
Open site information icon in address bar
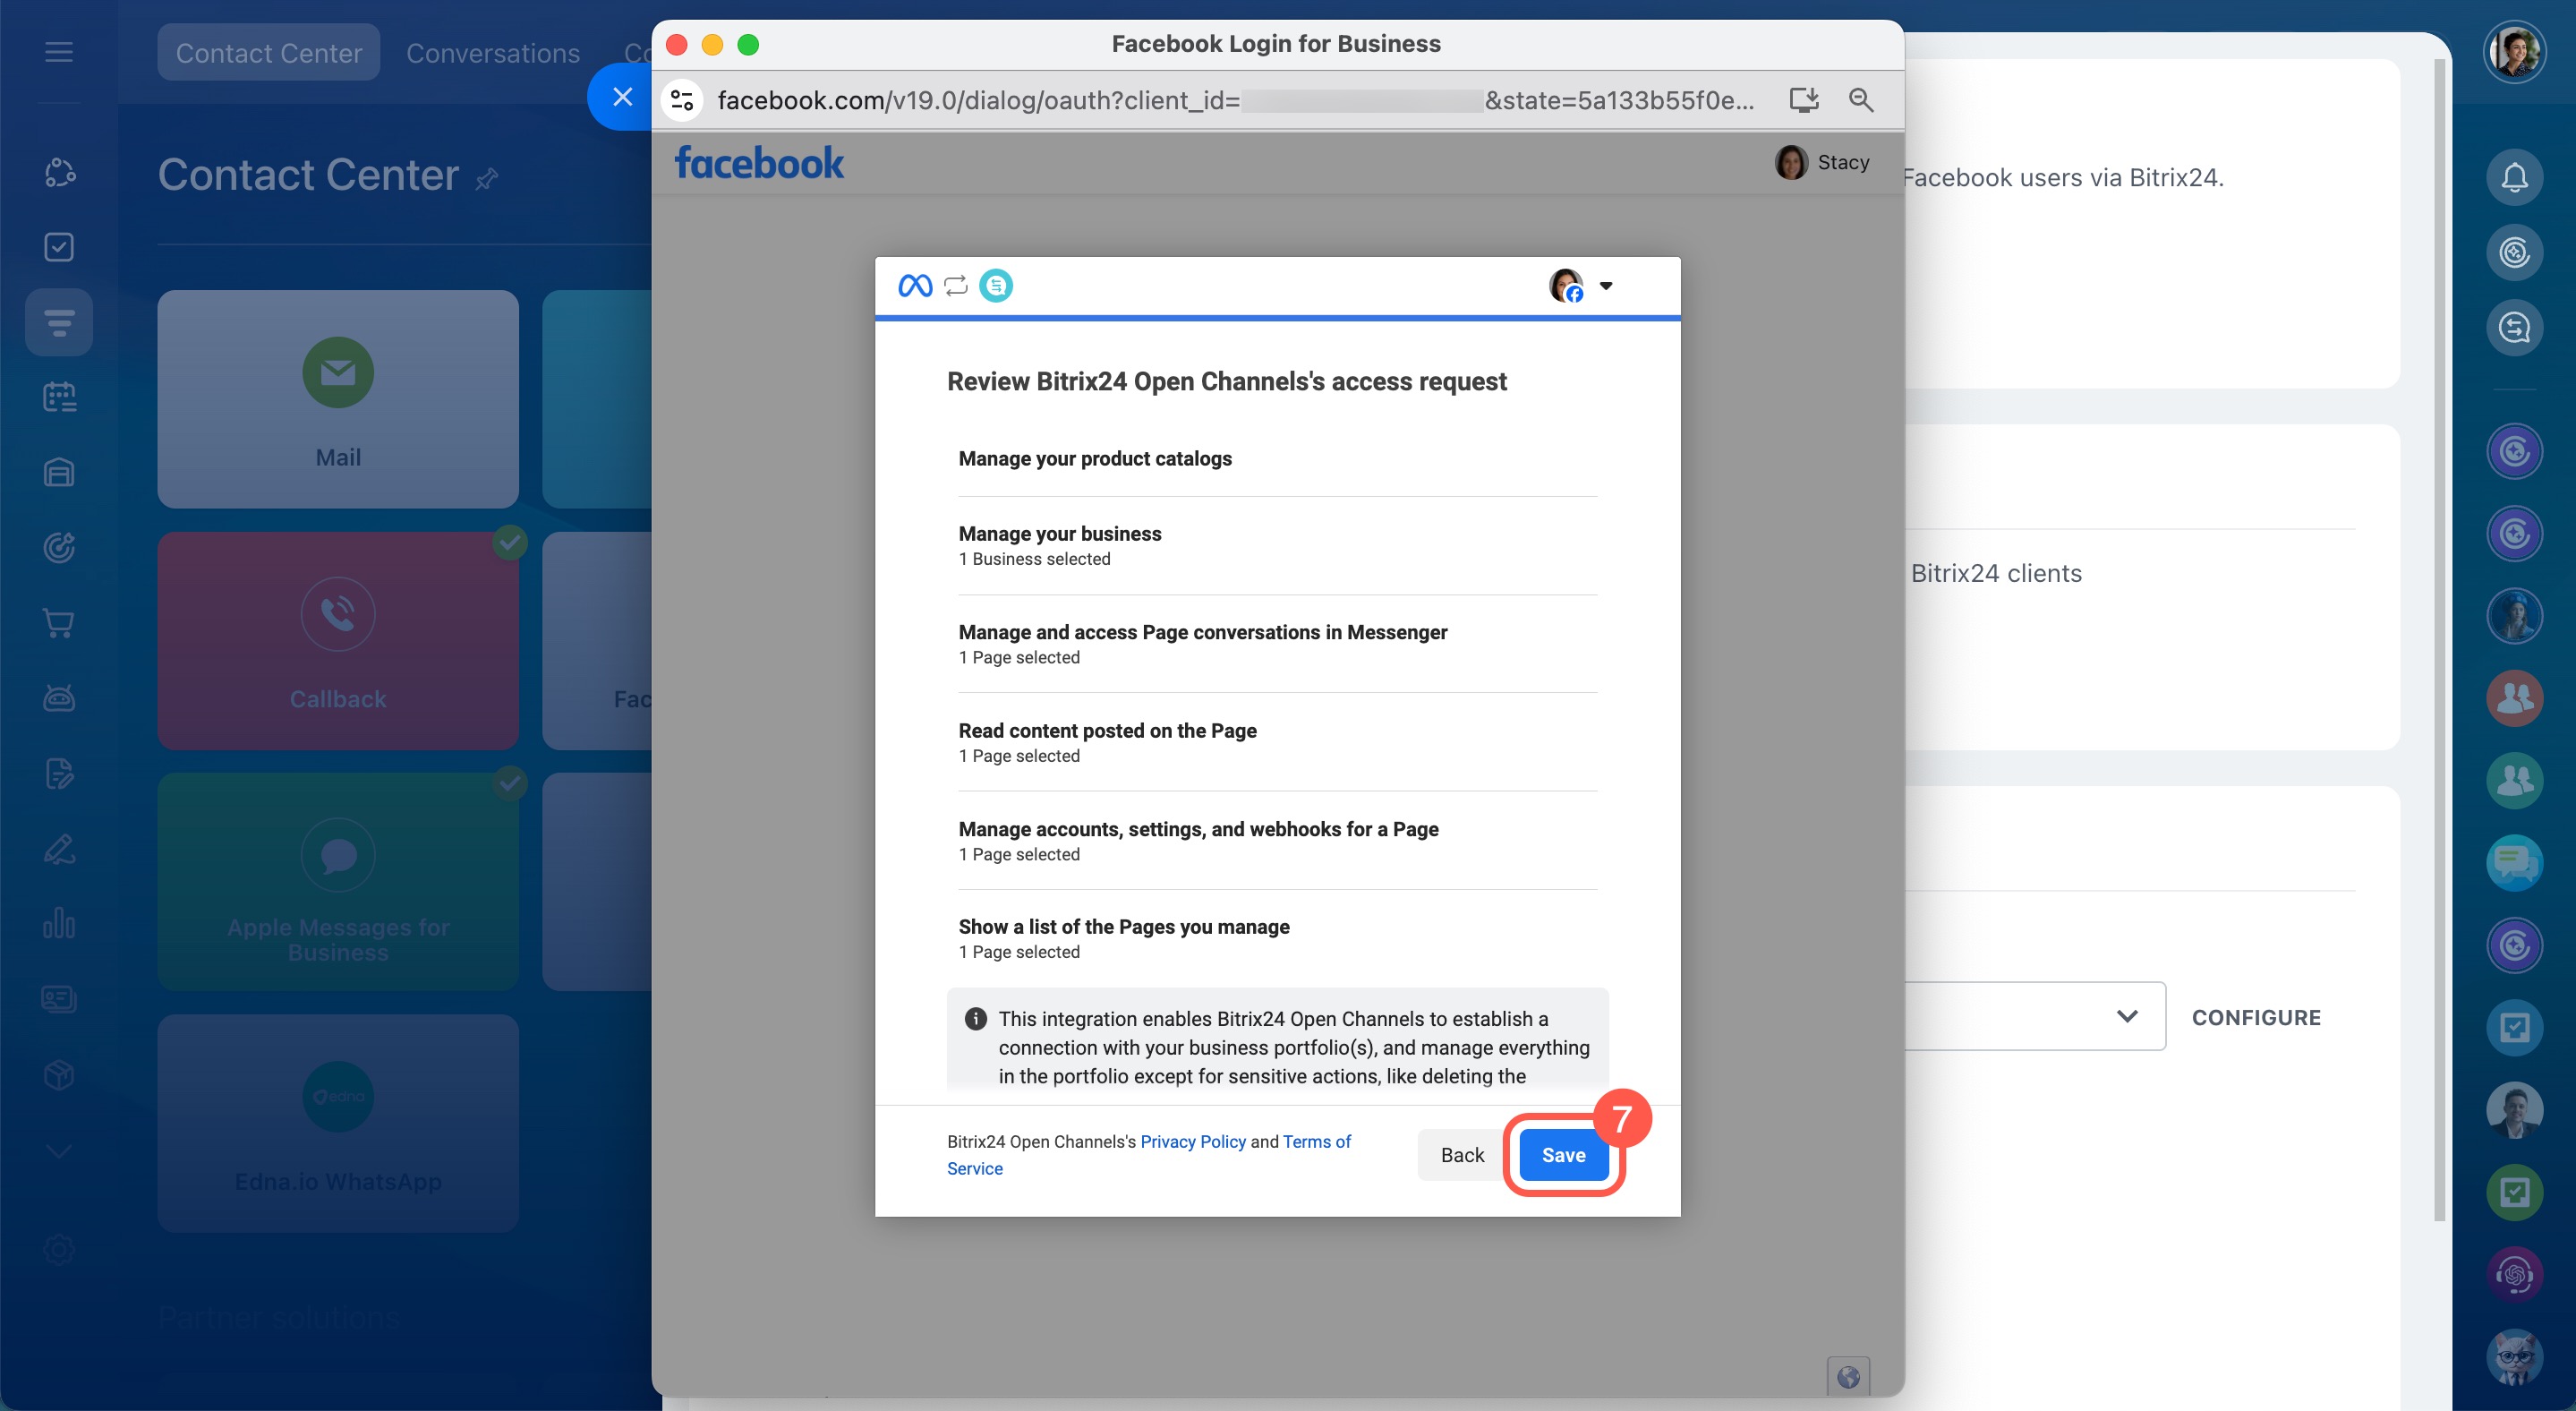682,100
